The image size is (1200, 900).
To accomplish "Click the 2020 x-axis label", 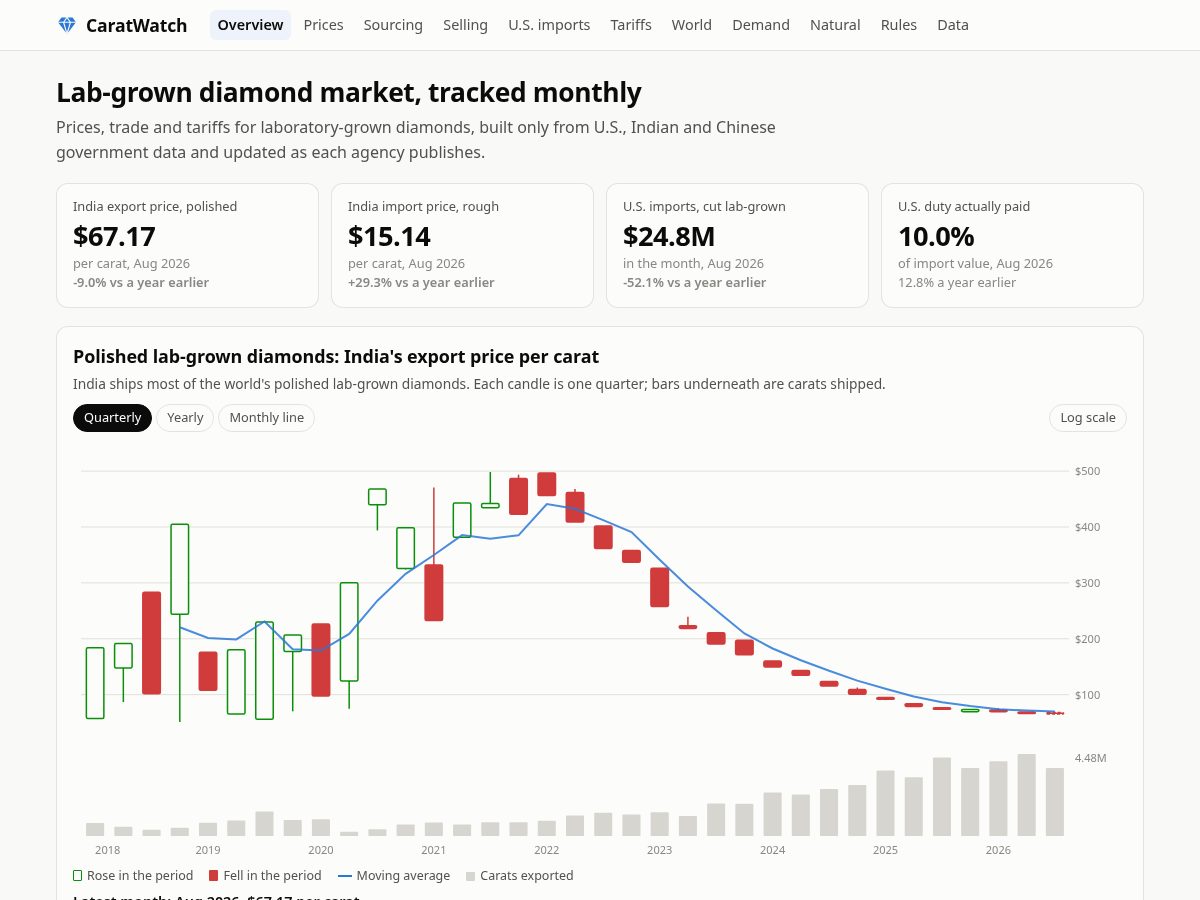I will click(x=321, y=850).
